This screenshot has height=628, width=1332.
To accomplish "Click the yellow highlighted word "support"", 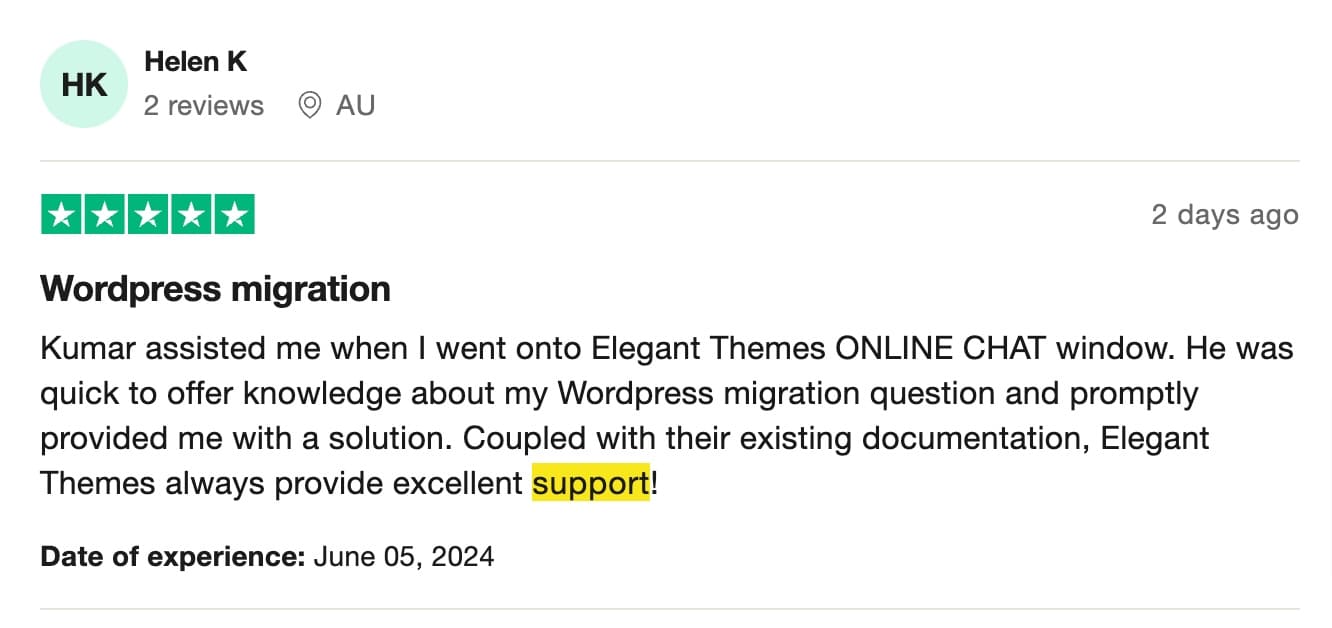I will [590, 484].
